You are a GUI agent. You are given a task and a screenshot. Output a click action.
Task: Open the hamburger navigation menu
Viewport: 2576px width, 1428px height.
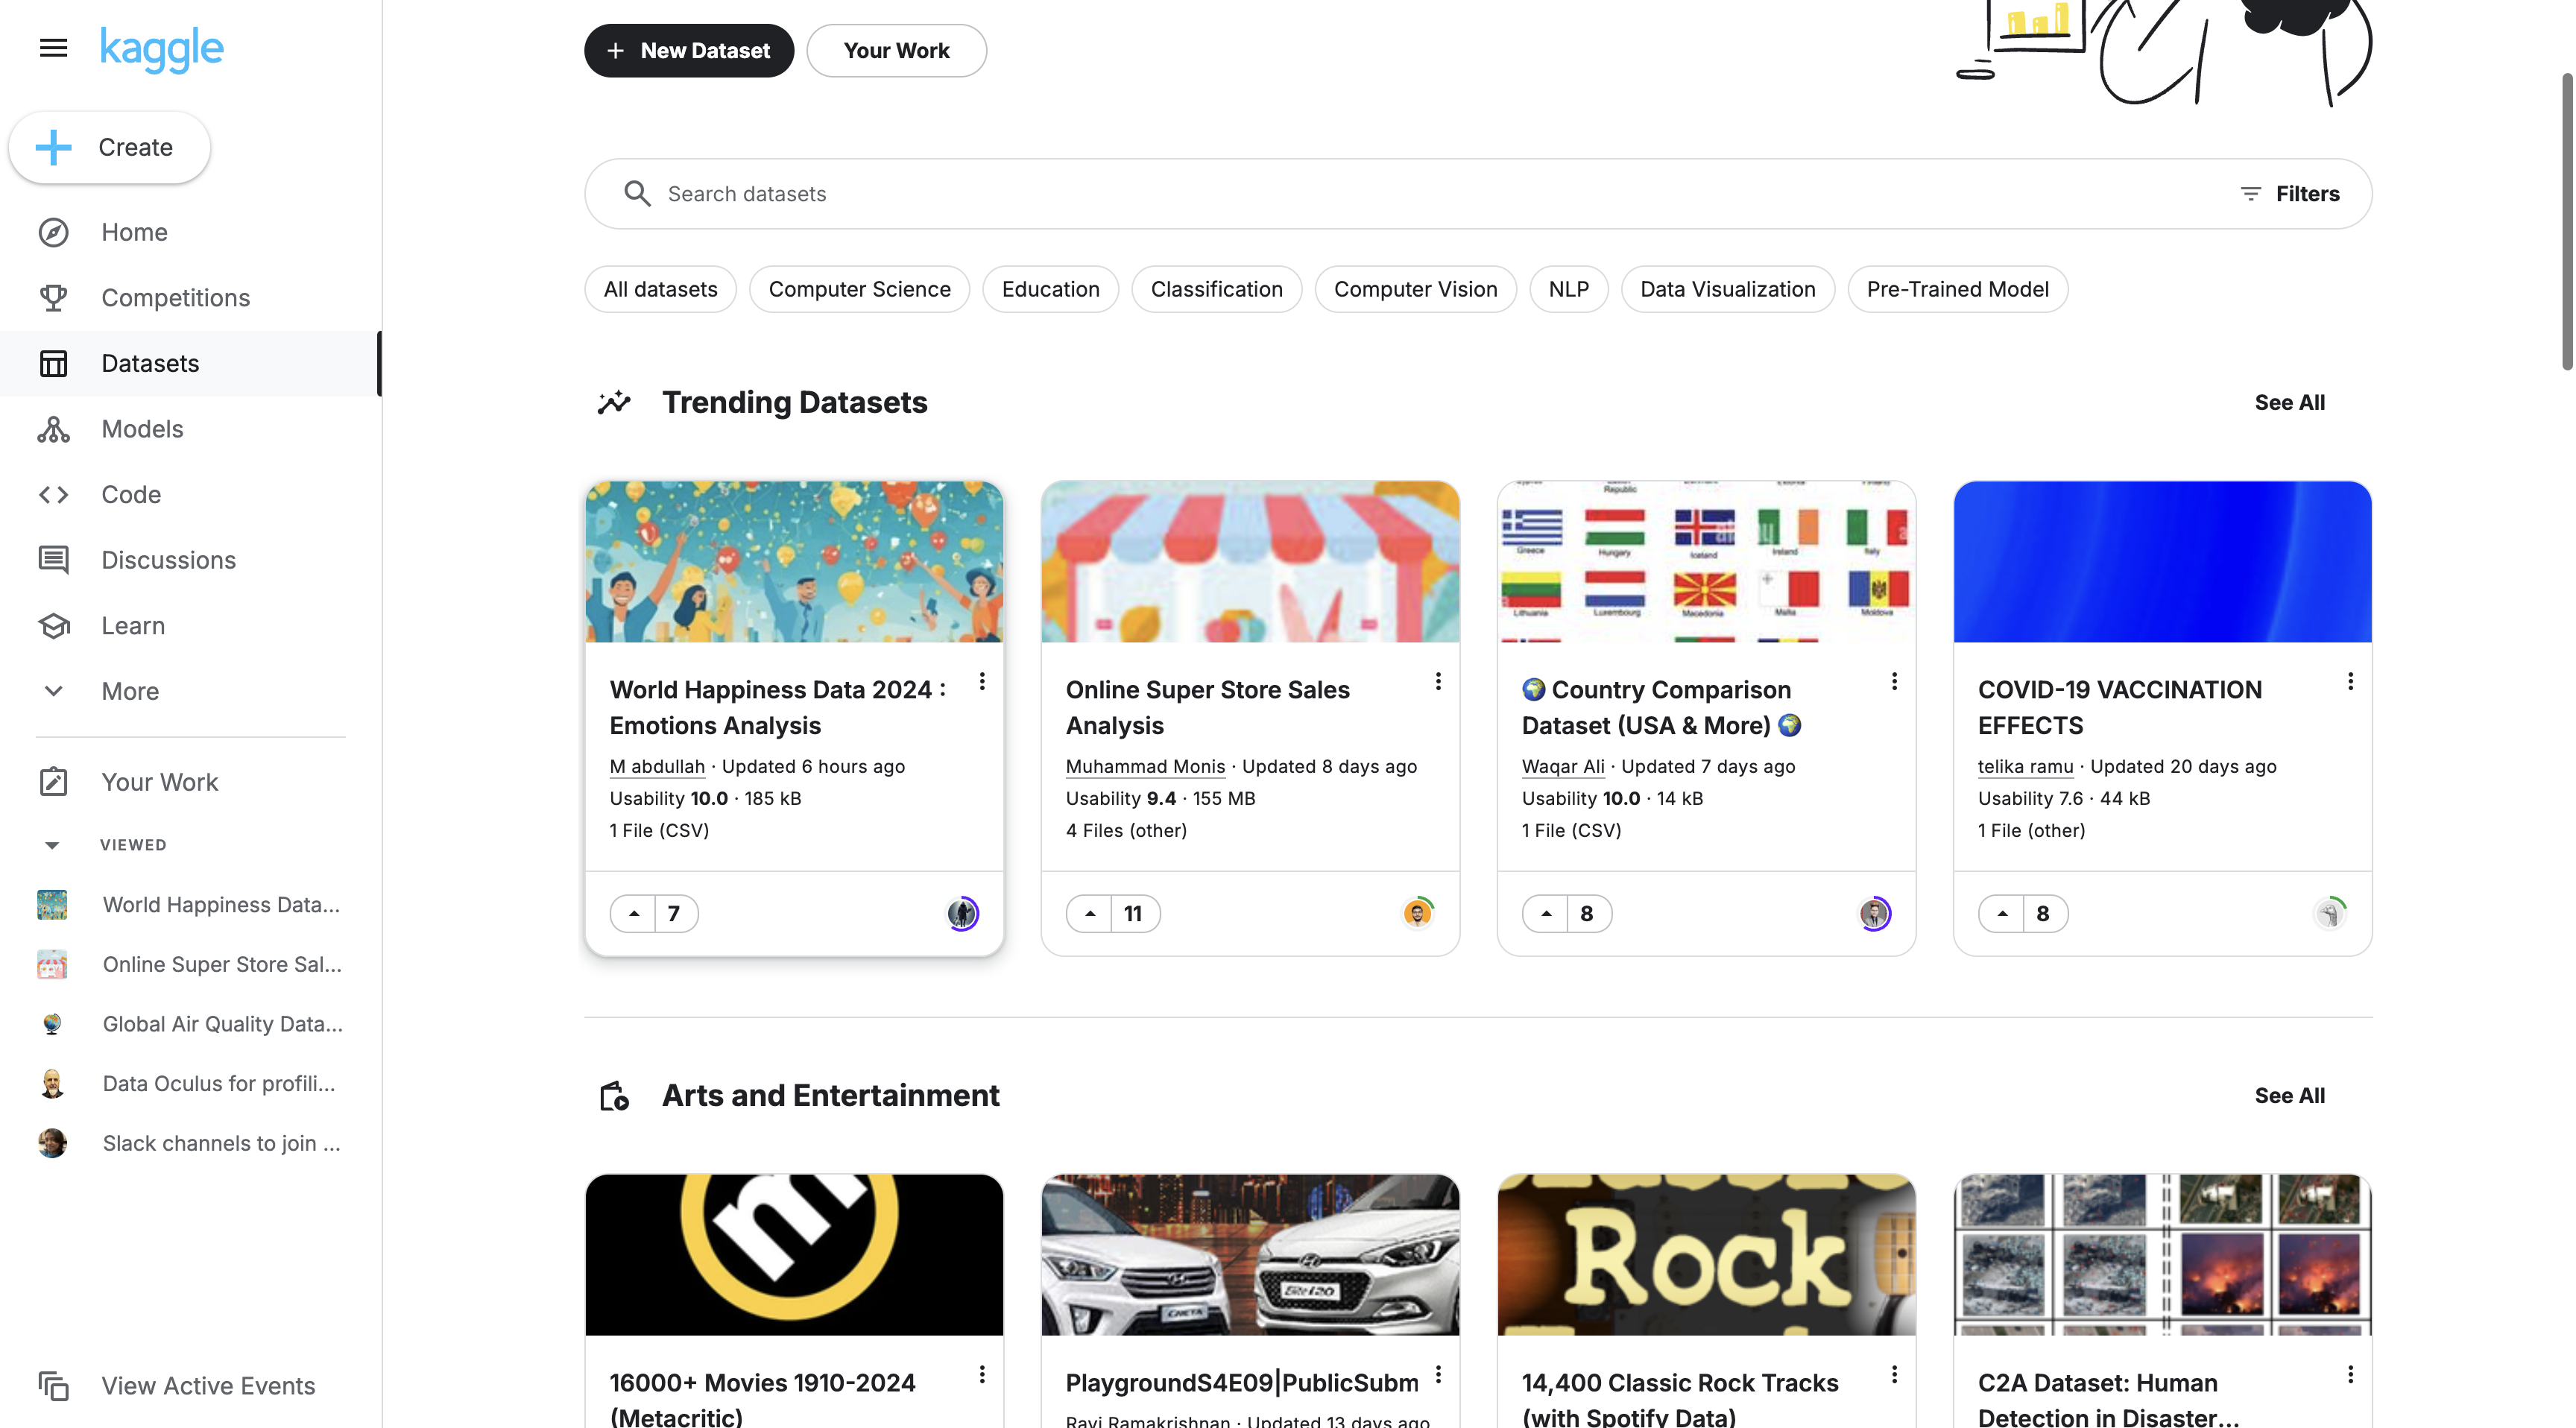53,48
